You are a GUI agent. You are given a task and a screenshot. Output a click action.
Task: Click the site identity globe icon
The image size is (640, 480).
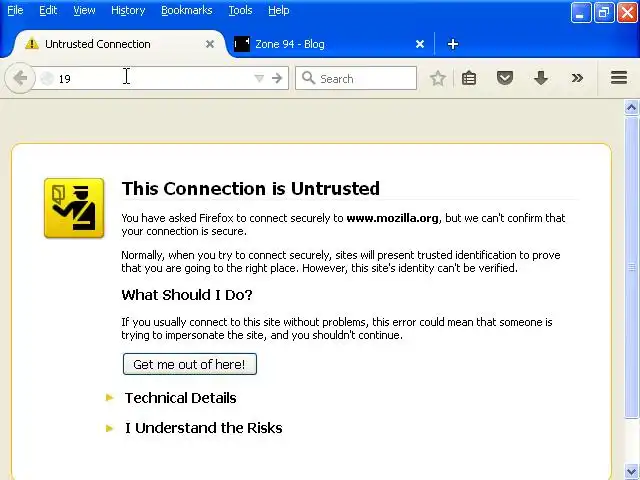tap(47, 78)
